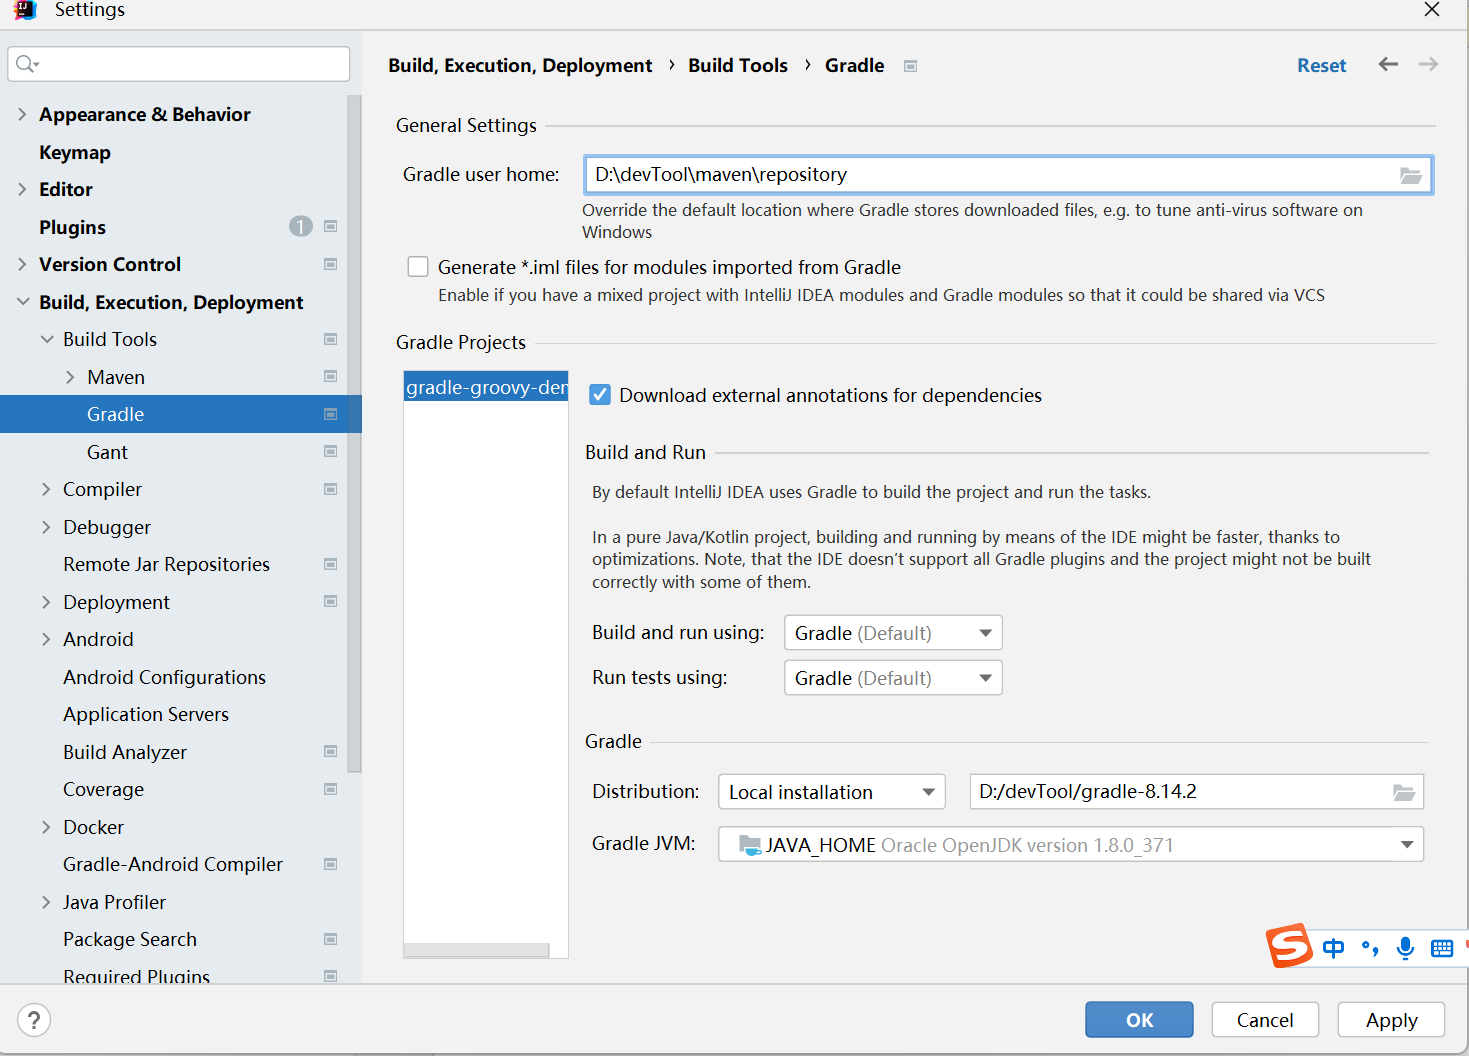The height and width of the screenshot is (1056, 1469).
Task: Open the Distribution Local installation dropdown
Action: coord(832,792)
